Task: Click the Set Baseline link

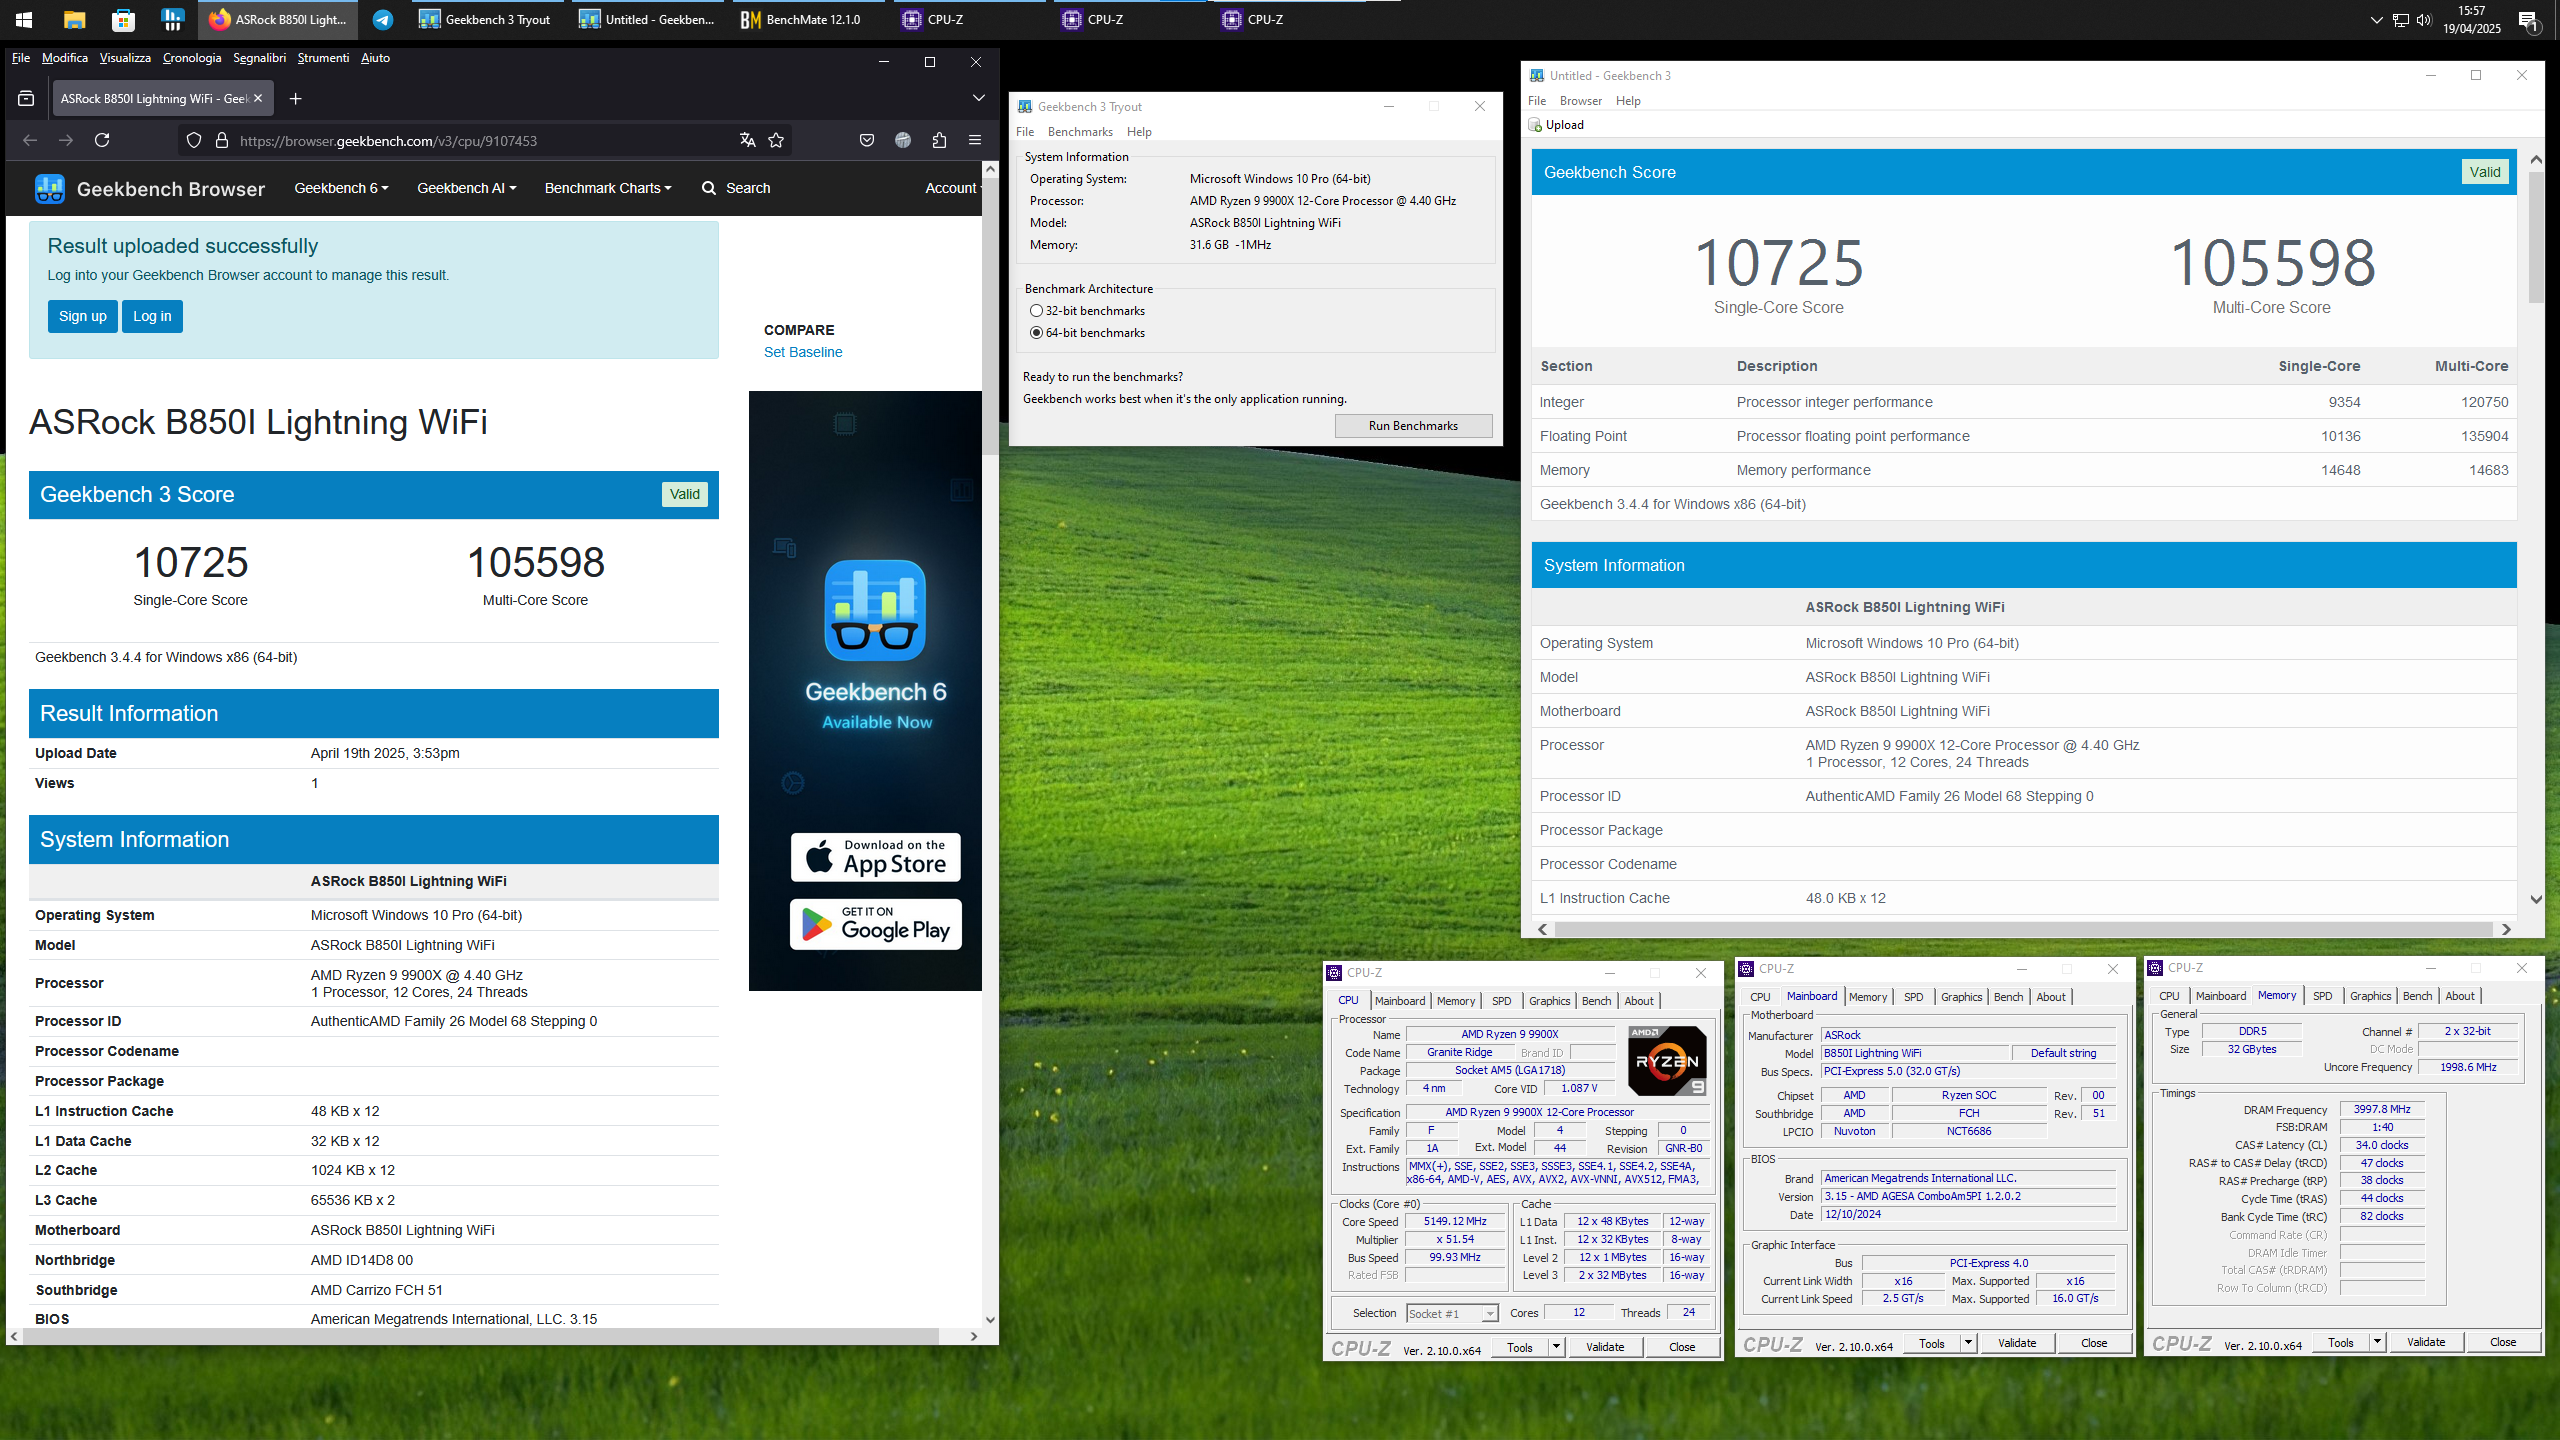Action: point(803,352)
